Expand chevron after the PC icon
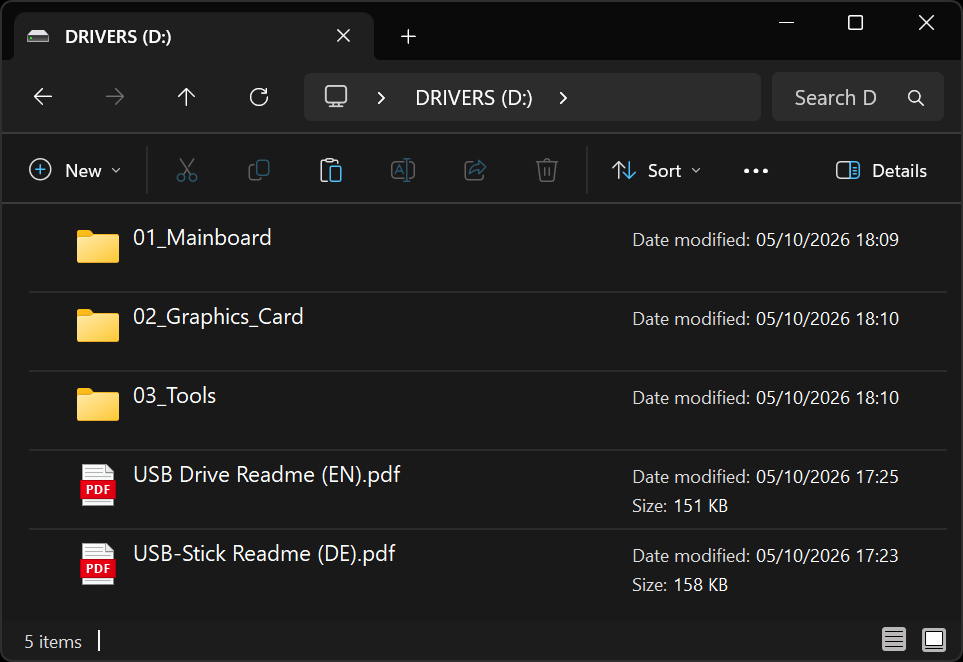 point(381,98)
